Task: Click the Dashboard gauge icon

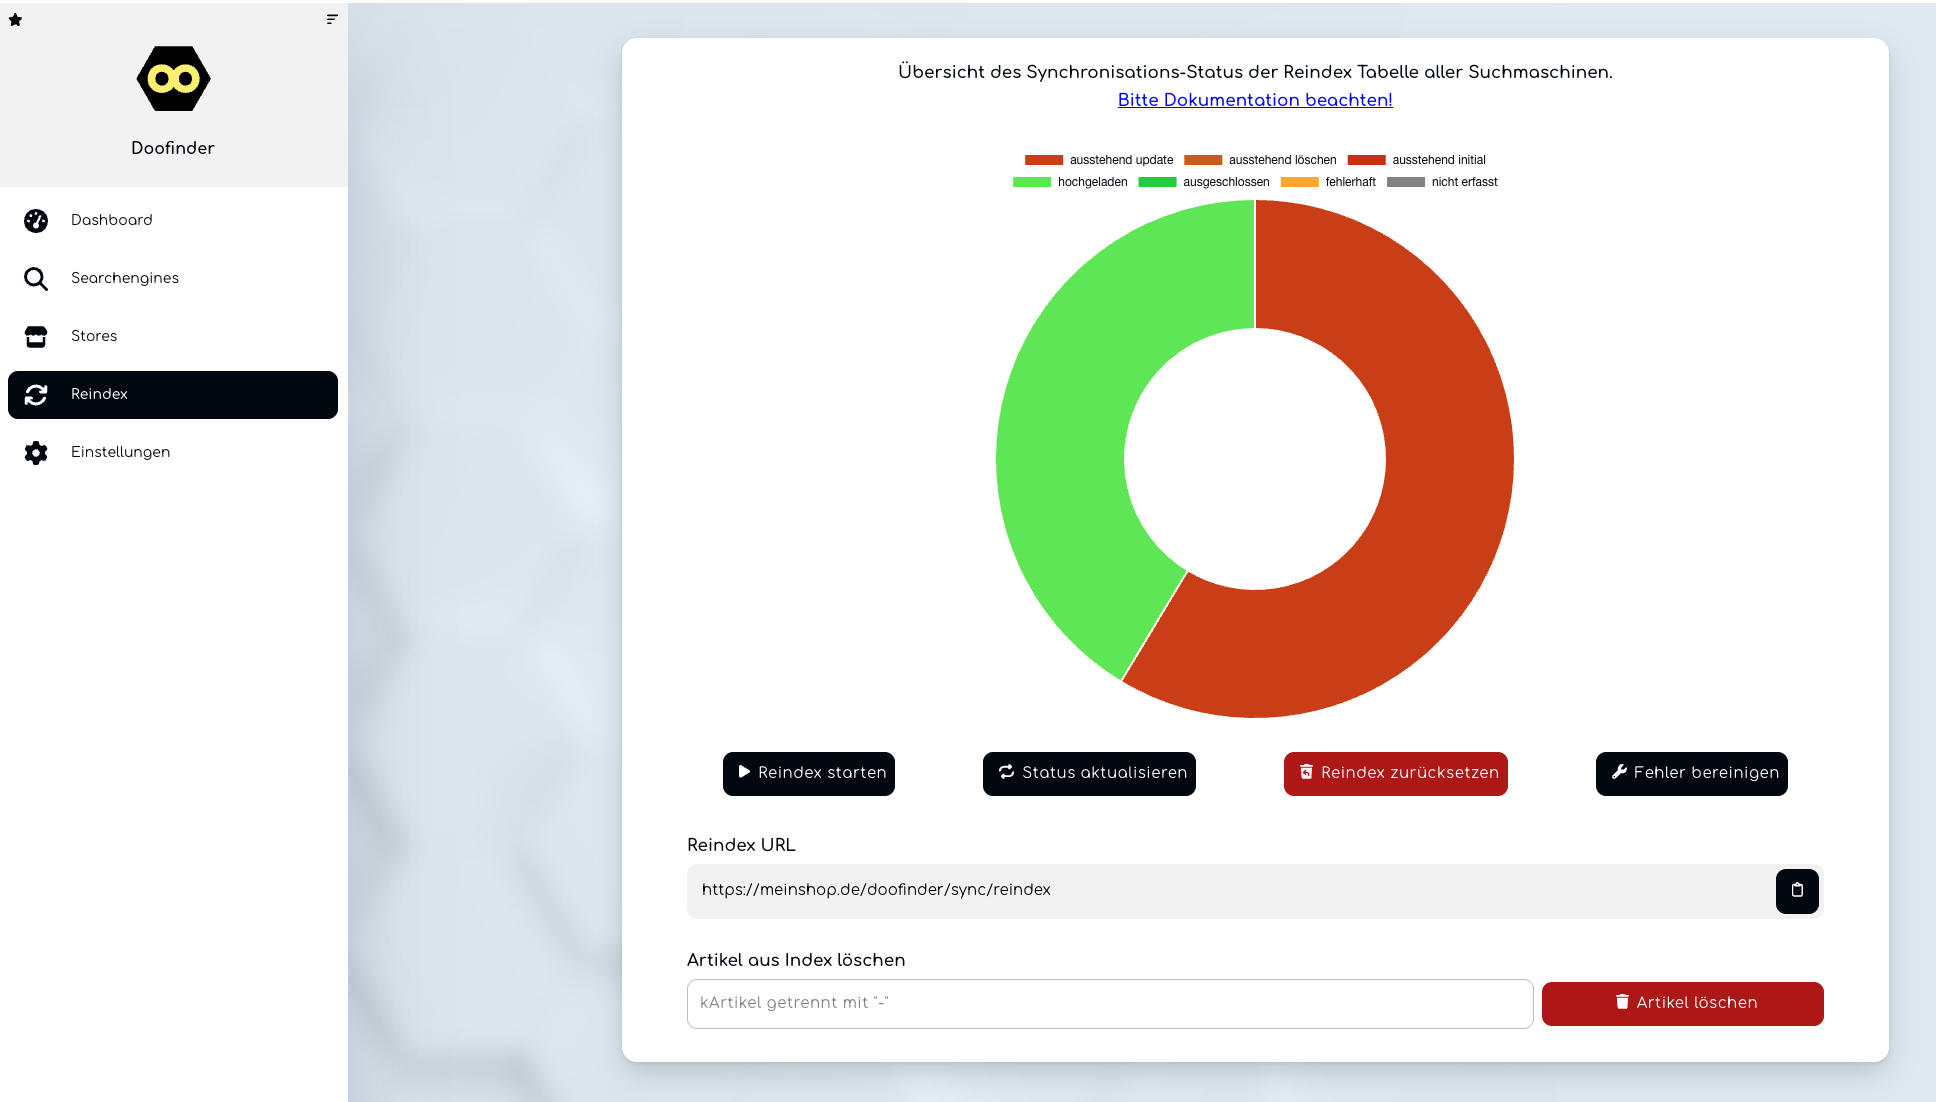Action: coord(36,221)
